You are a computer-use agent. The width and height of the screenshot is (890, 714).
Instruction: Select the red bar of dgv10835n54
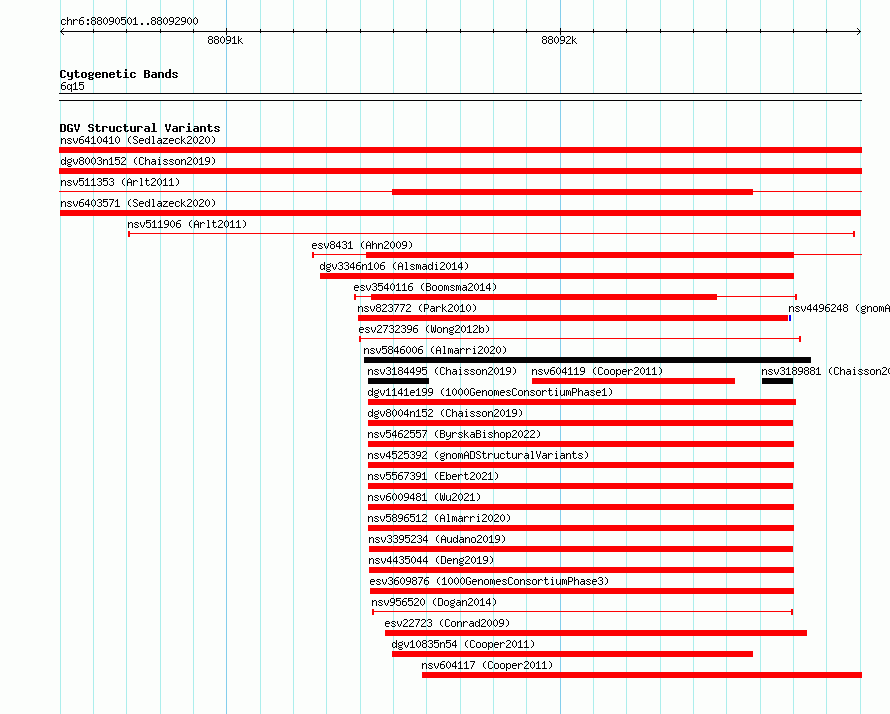(572, 654)
